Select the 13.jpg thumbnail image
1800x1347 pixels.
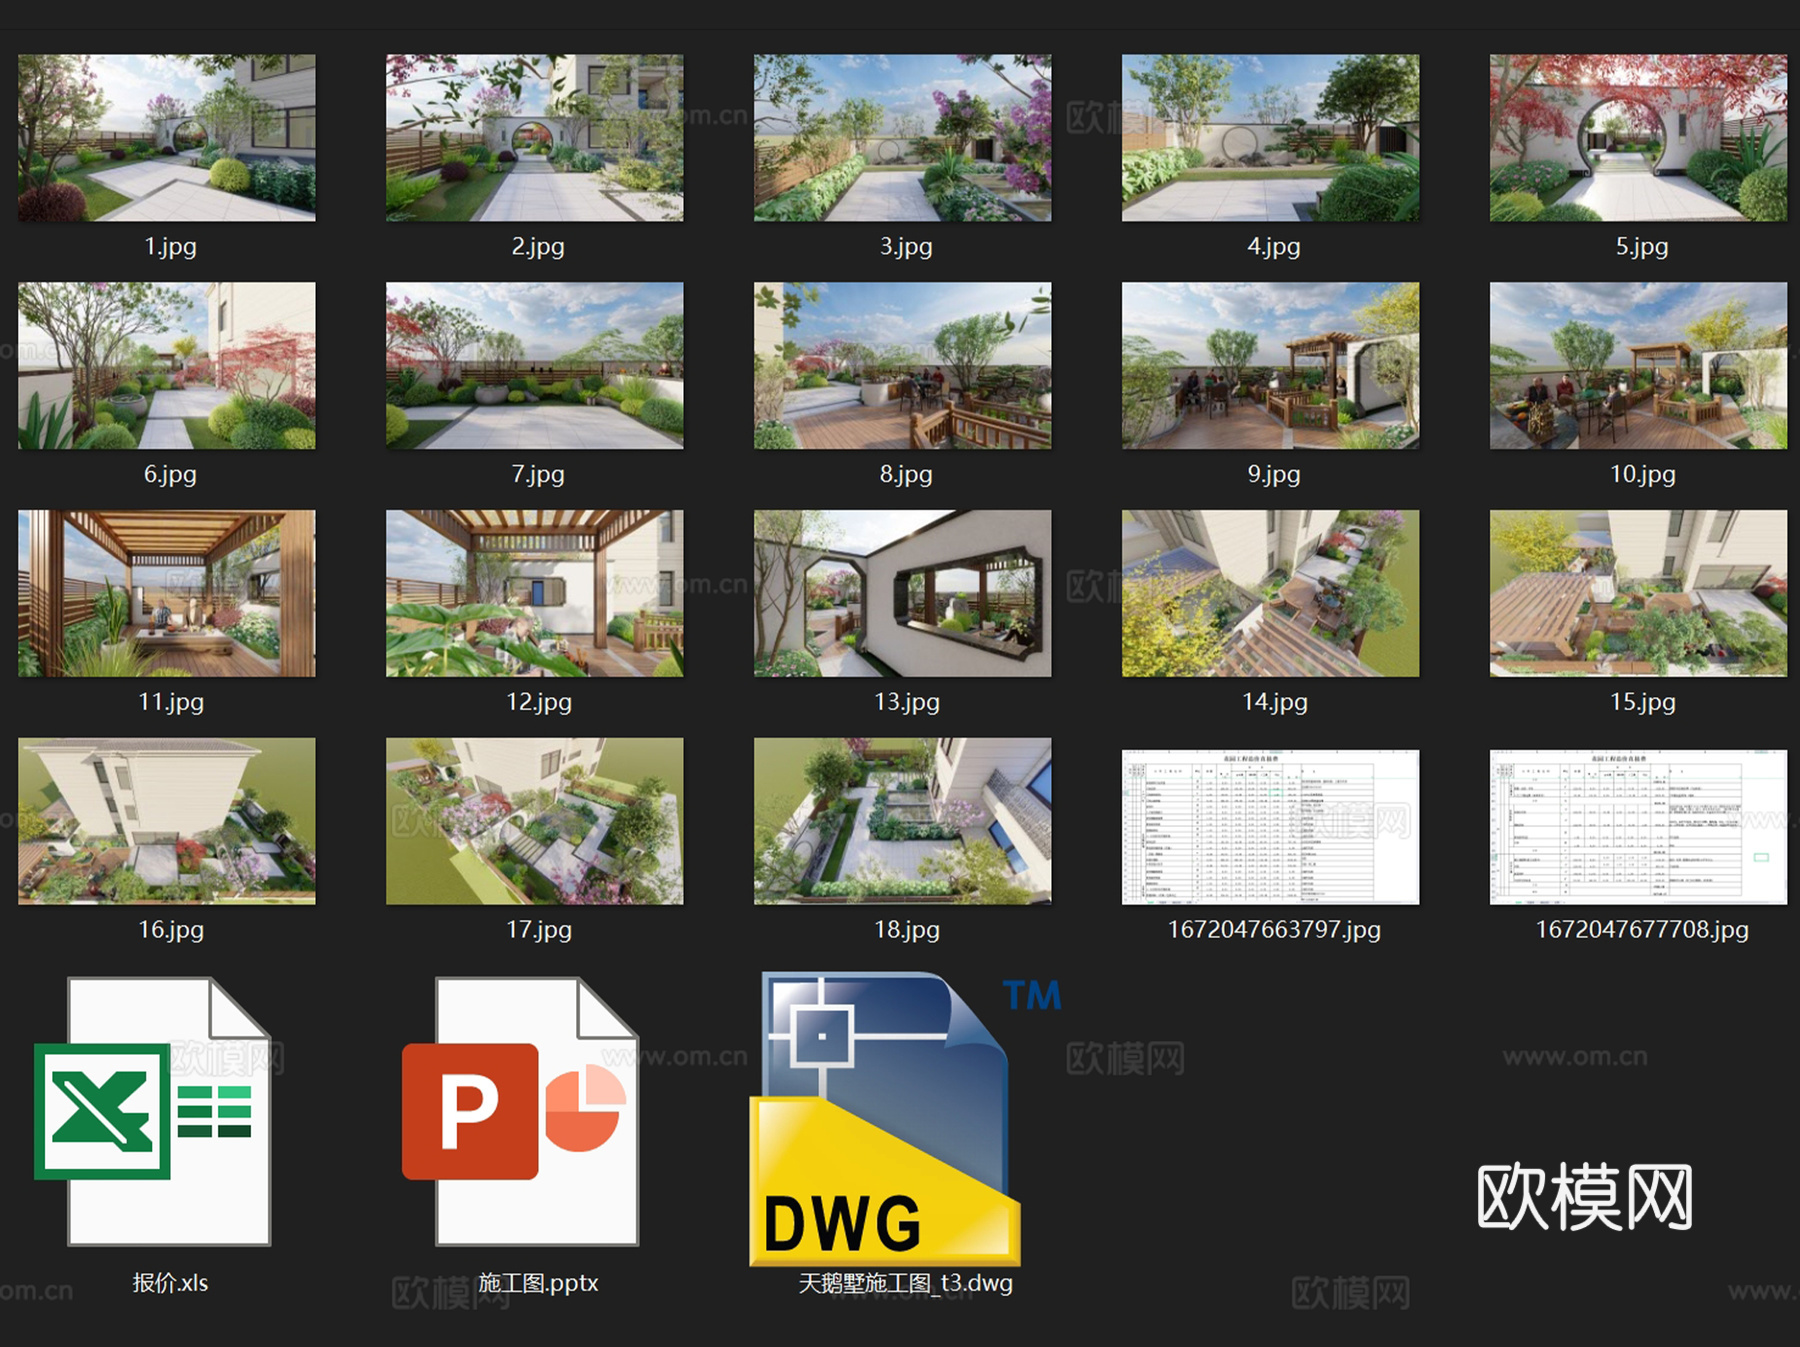tap(903, 594)
